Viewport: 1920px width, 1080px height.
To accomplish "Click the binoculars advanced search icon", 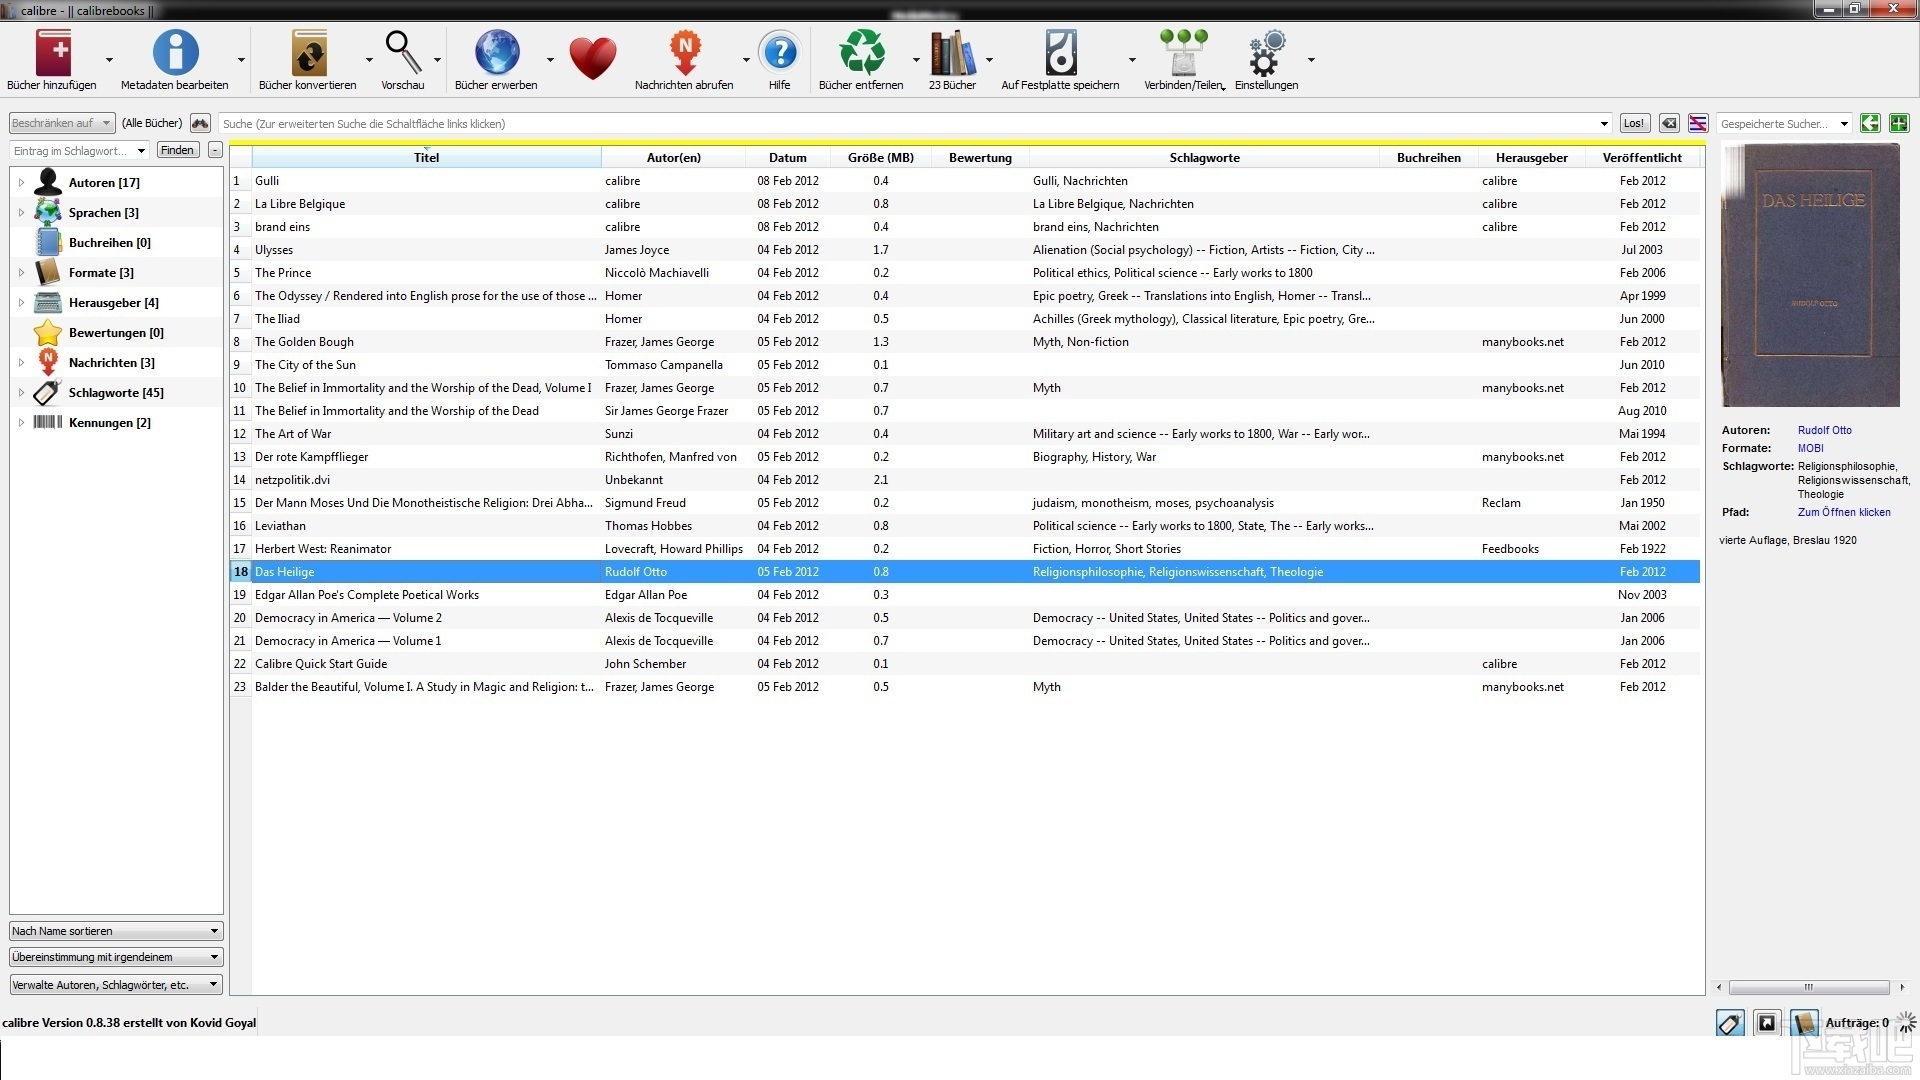I will [200, 123].
